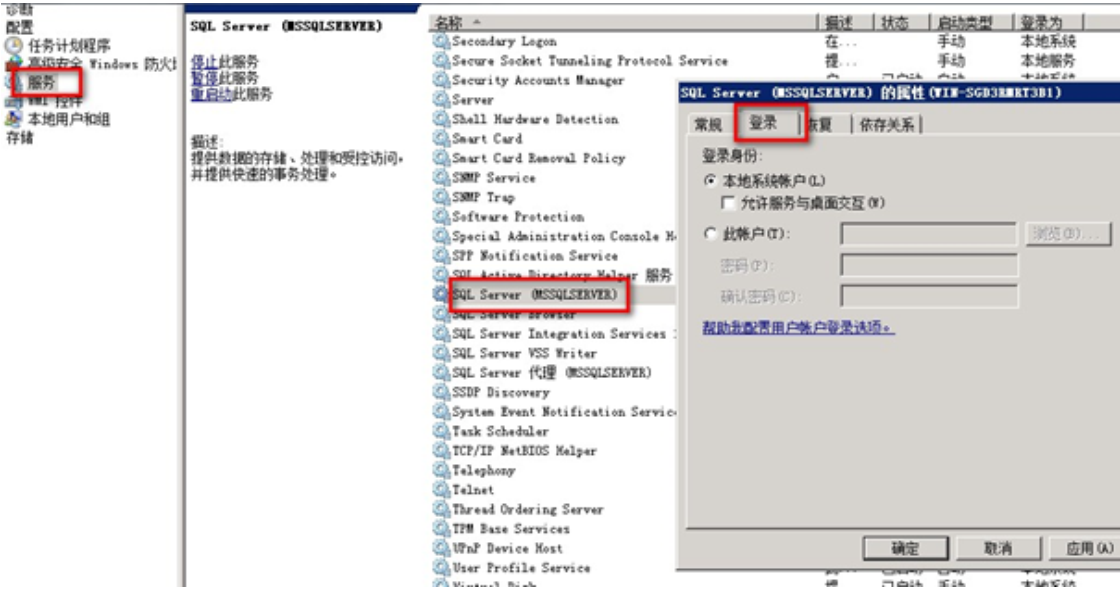Select the Security Accounts Manager service icon

point(441,80)
